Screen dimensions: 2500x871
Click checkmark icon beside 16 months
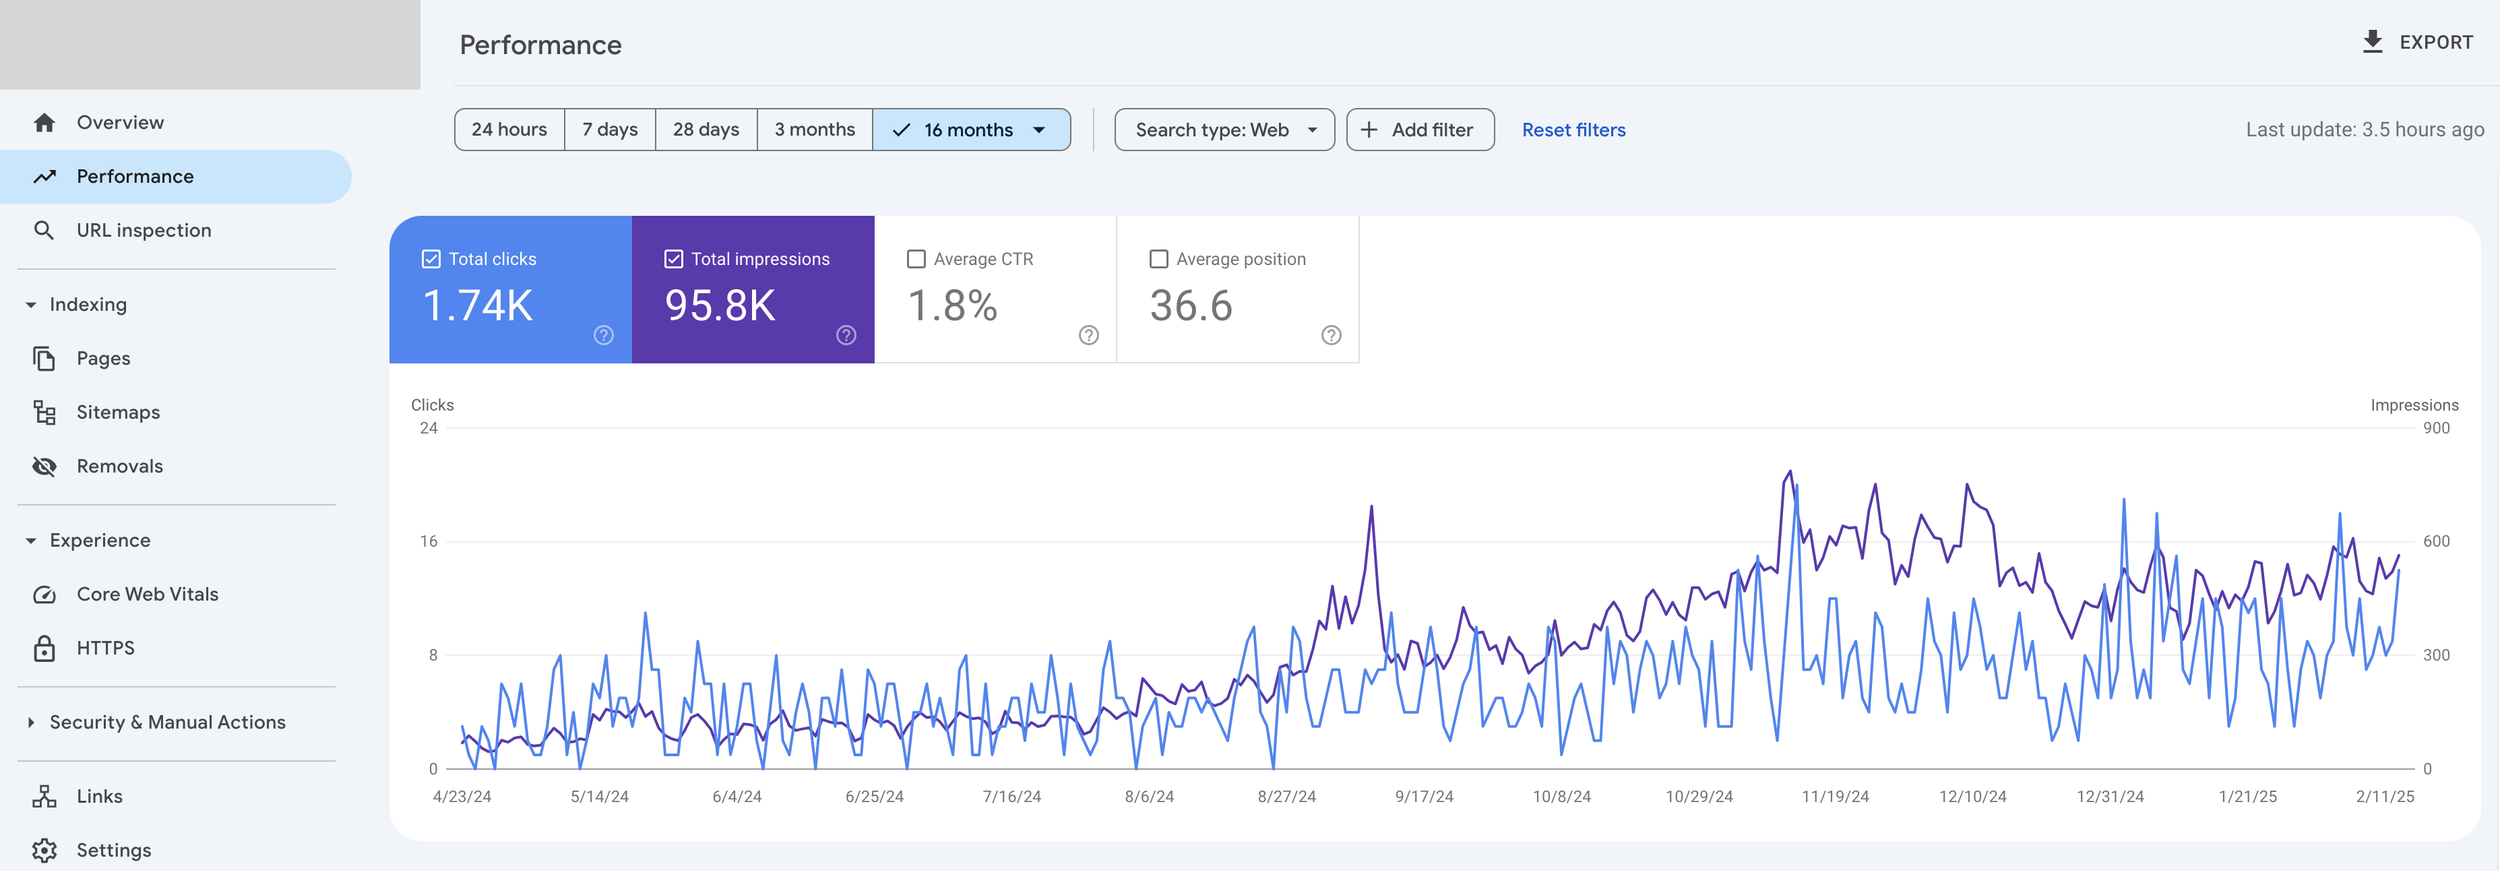tap(901, 130)
